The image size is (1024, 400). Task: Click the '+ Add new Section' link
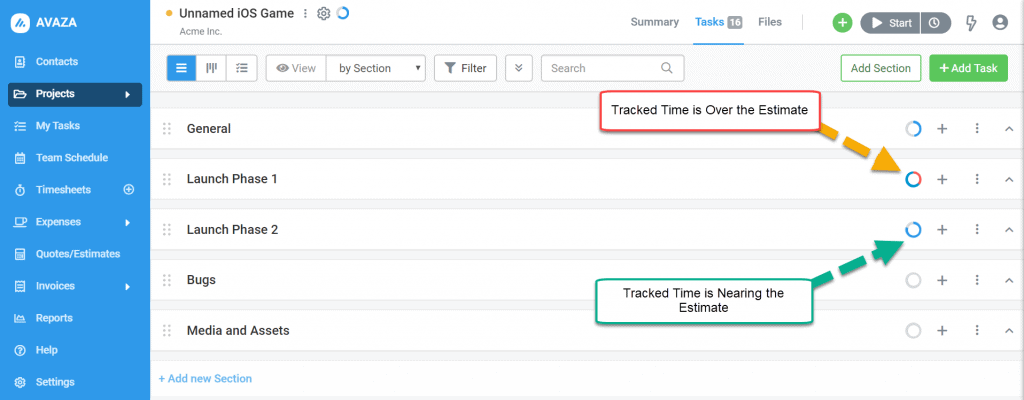pyautogui.click(x=205, y=379)
